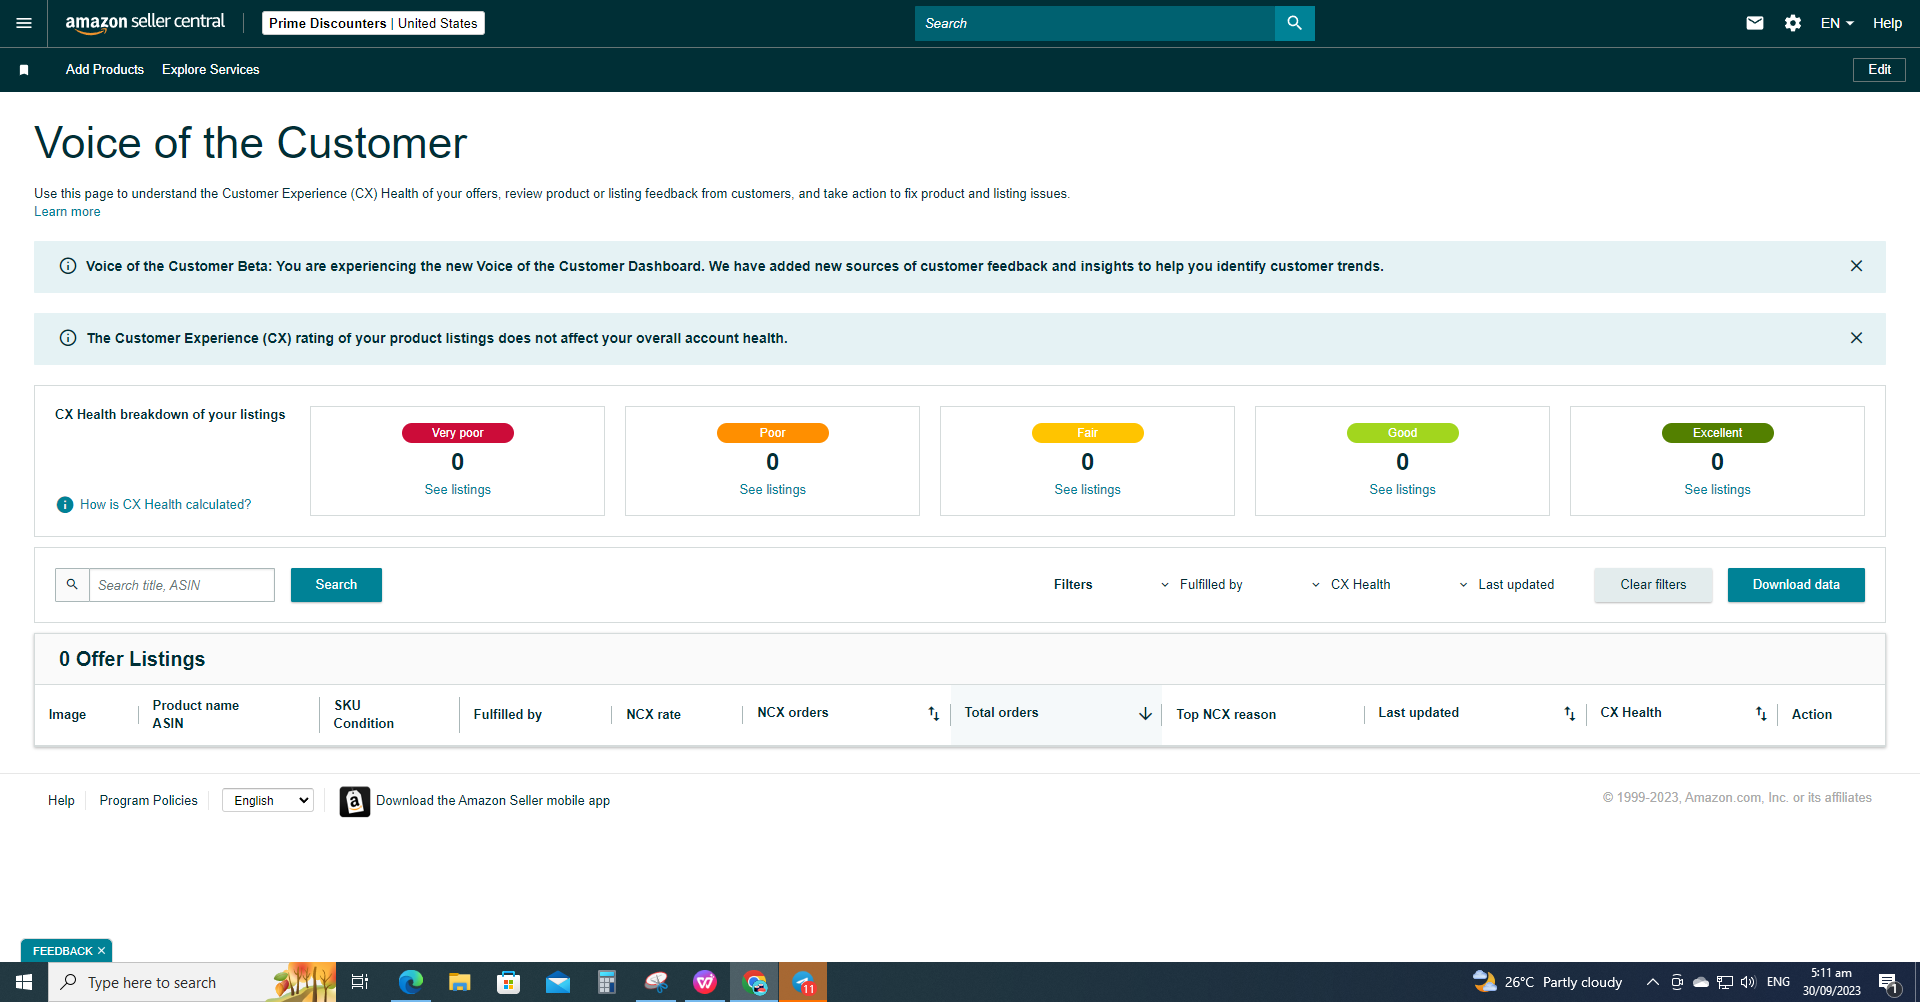Image resolution: width=1920 pixels, height=1002 pixels.
Task: Expand the Last updated filter
Action: pyautogui.click(x=1506, y=585)
